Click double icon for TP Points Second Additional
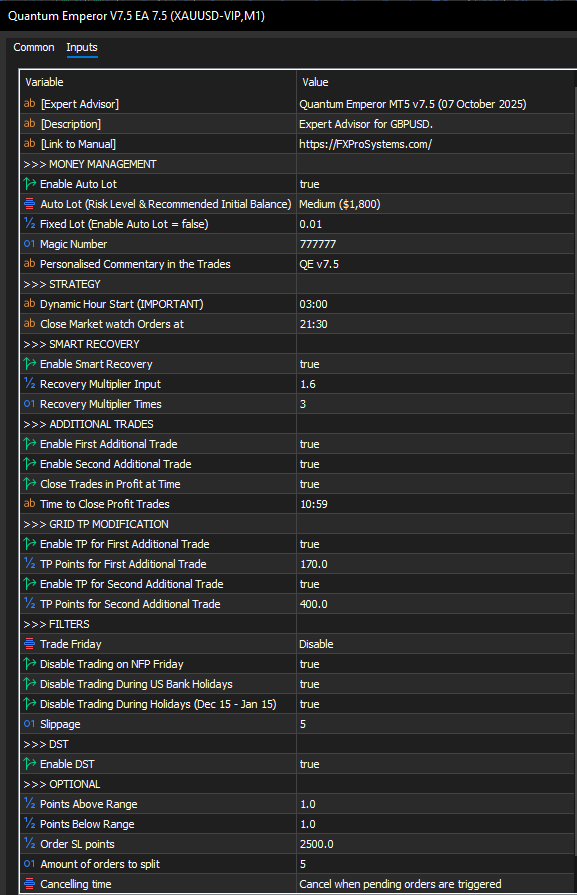Screen dimensions: 577x895 tap(30, 603)
